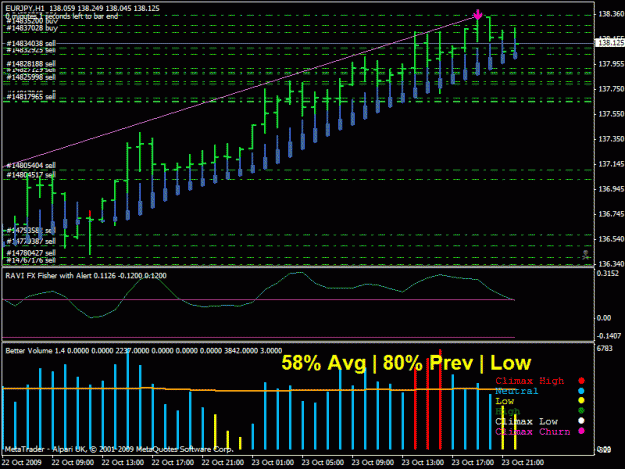
Task: Select order label #14834038 sell
Action: point(31,43)
